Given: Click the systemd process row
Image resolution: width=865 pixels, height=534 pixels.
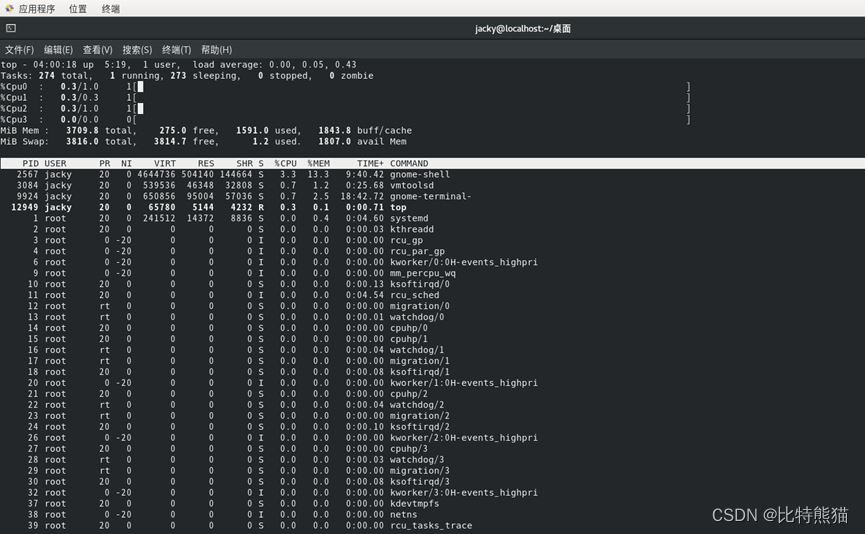Looking at the screenshot, I should pos(409,218).
